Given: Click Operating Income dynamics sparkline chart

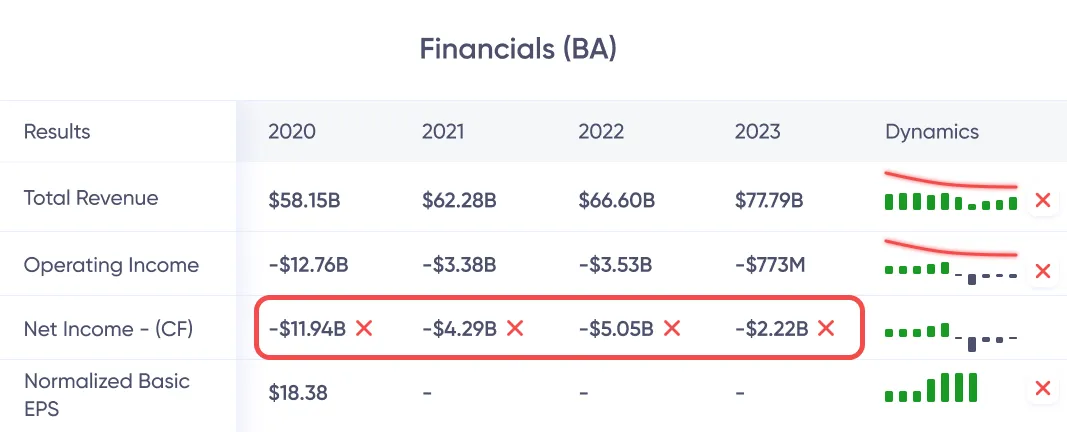Looking at the screenshot, I should (950, 270).
